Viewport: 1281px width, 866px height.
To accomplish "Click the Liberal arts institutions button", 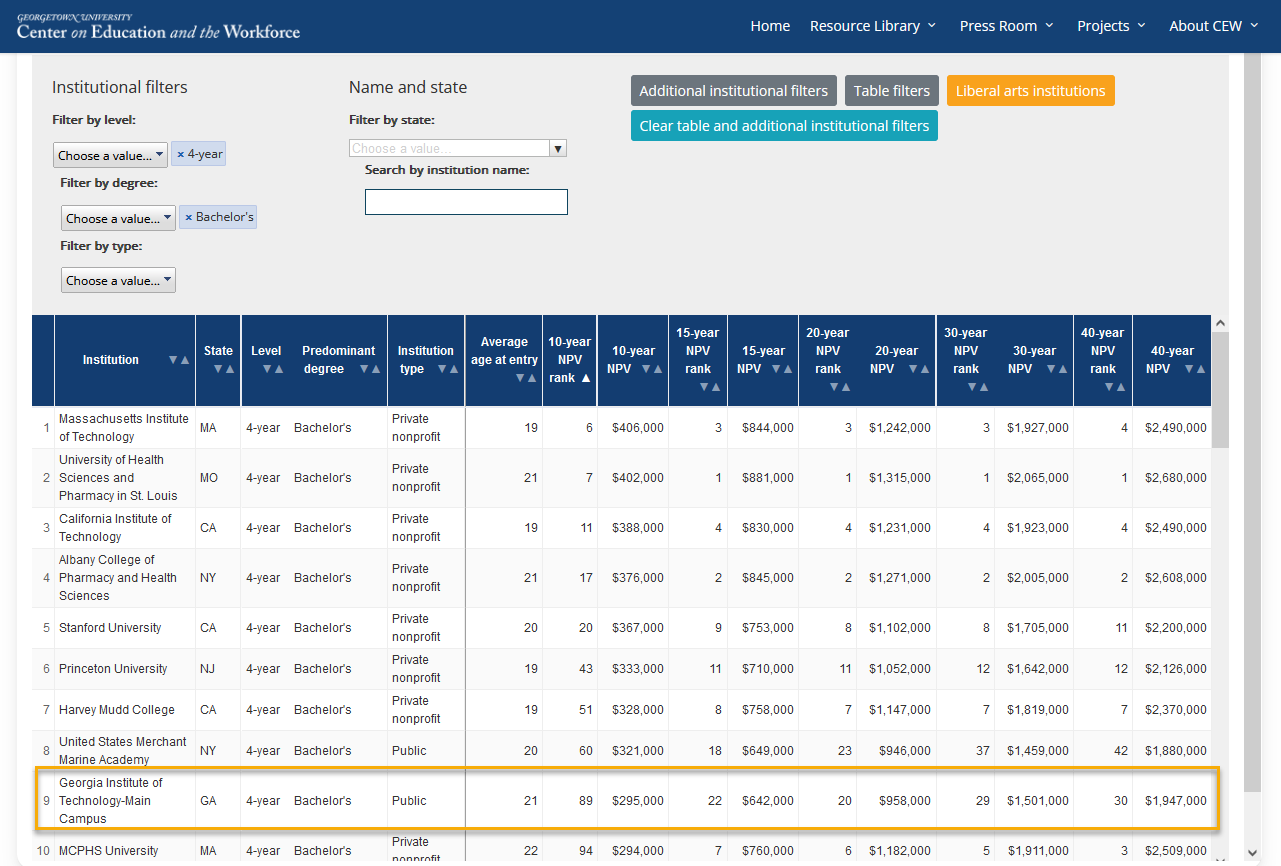I will click(x=1031, y=90).
